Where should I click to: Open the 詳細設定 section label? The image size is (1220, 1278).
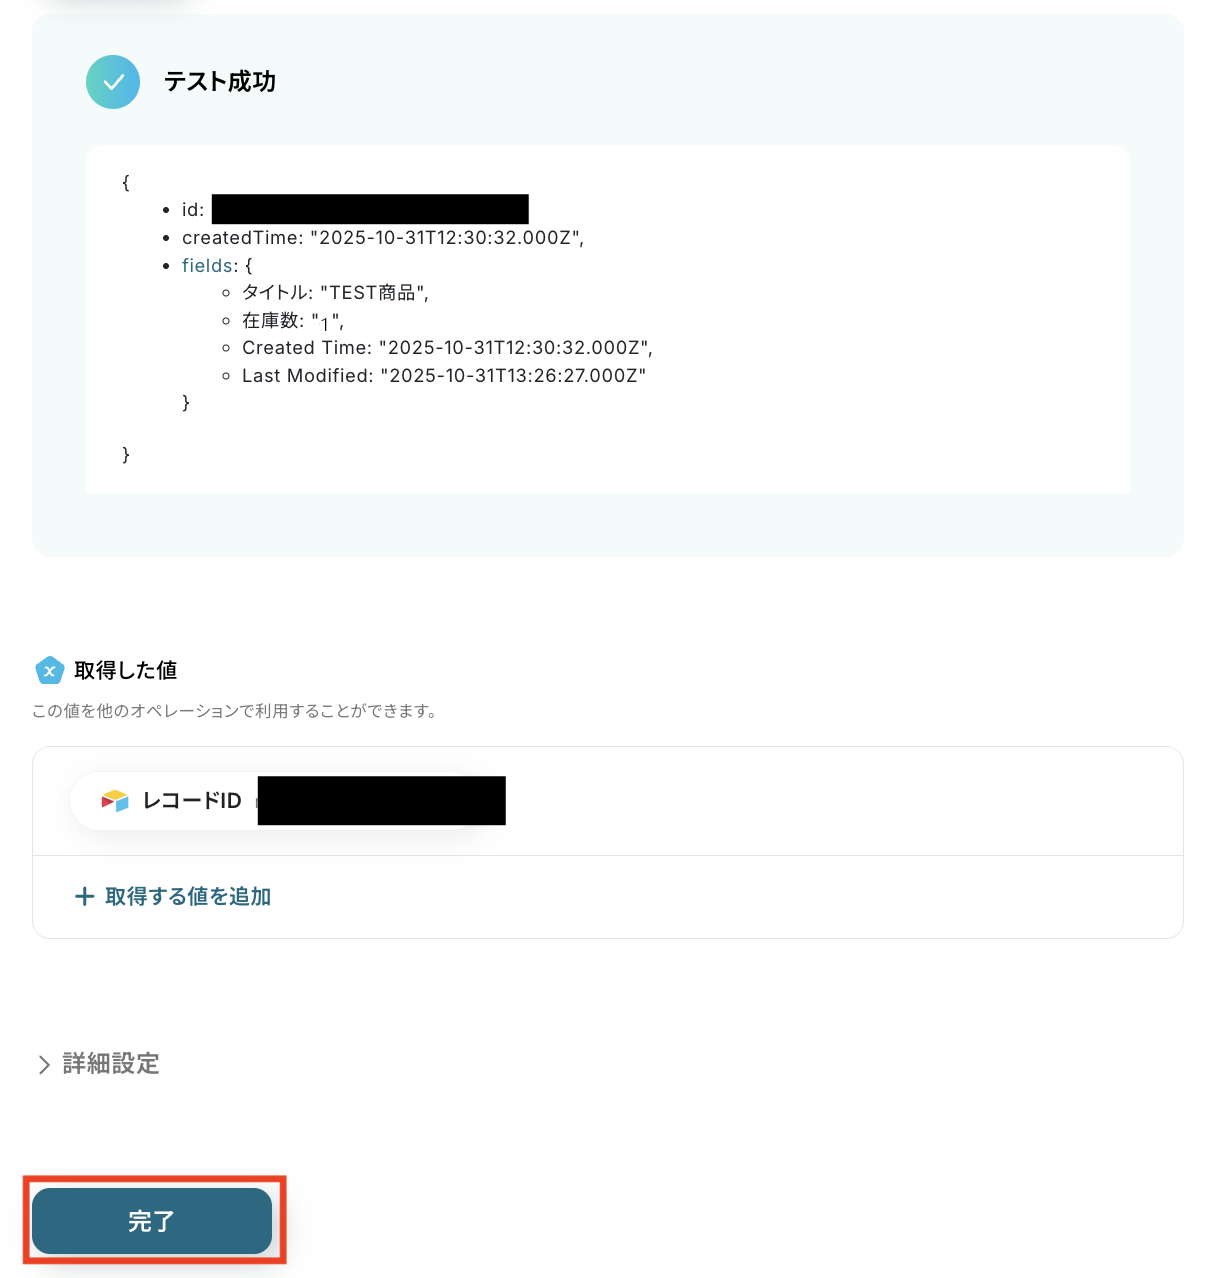(111, 1064)
